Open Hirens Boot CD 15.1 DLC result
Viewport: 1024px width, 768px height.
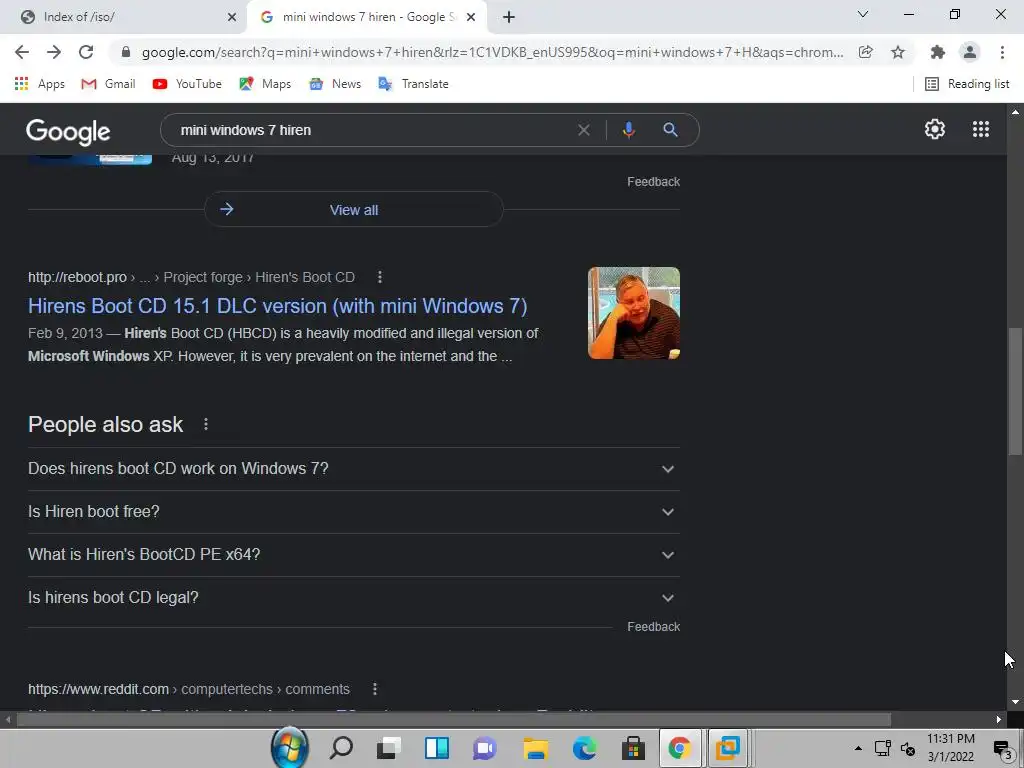click(278, 306)
